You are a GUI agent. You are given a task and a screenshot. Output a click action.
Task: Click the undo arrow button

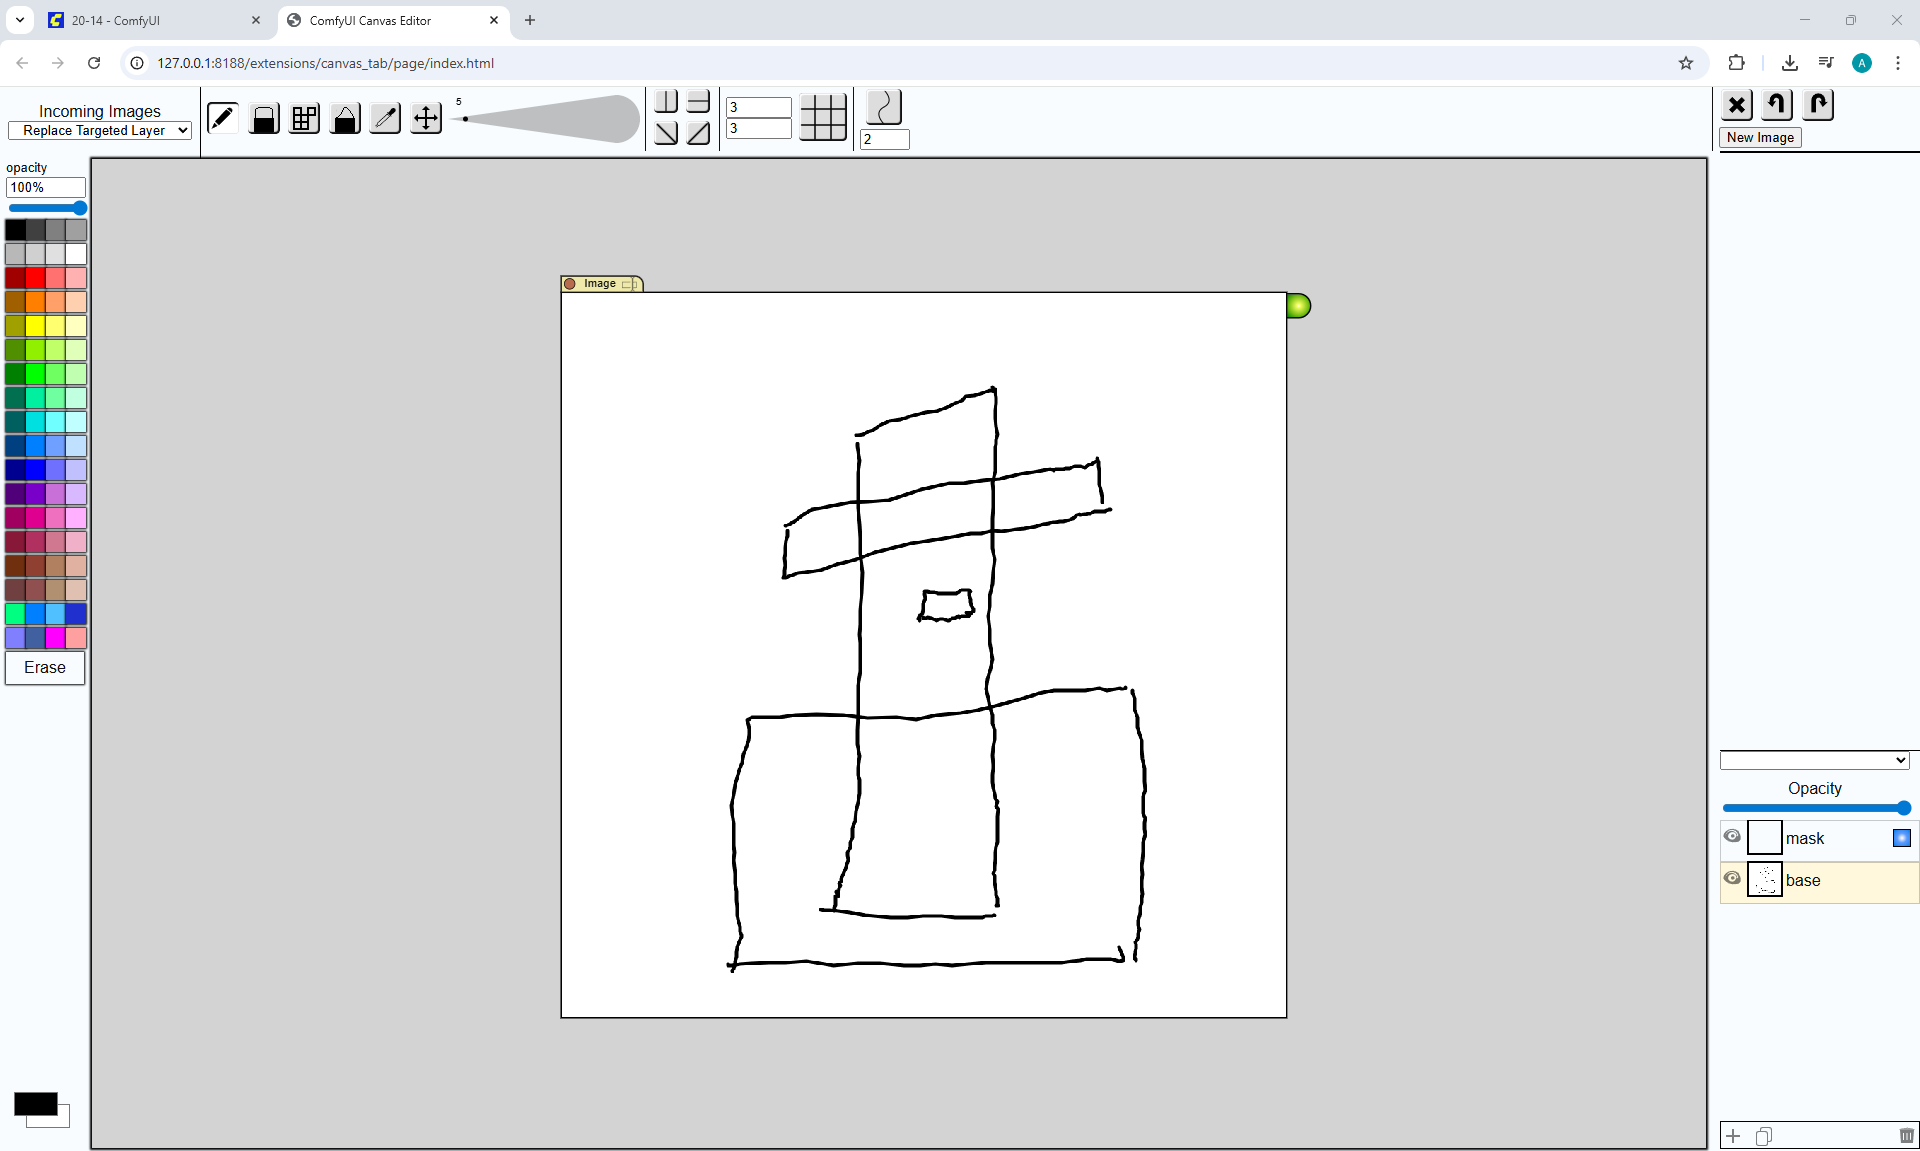1777,104
